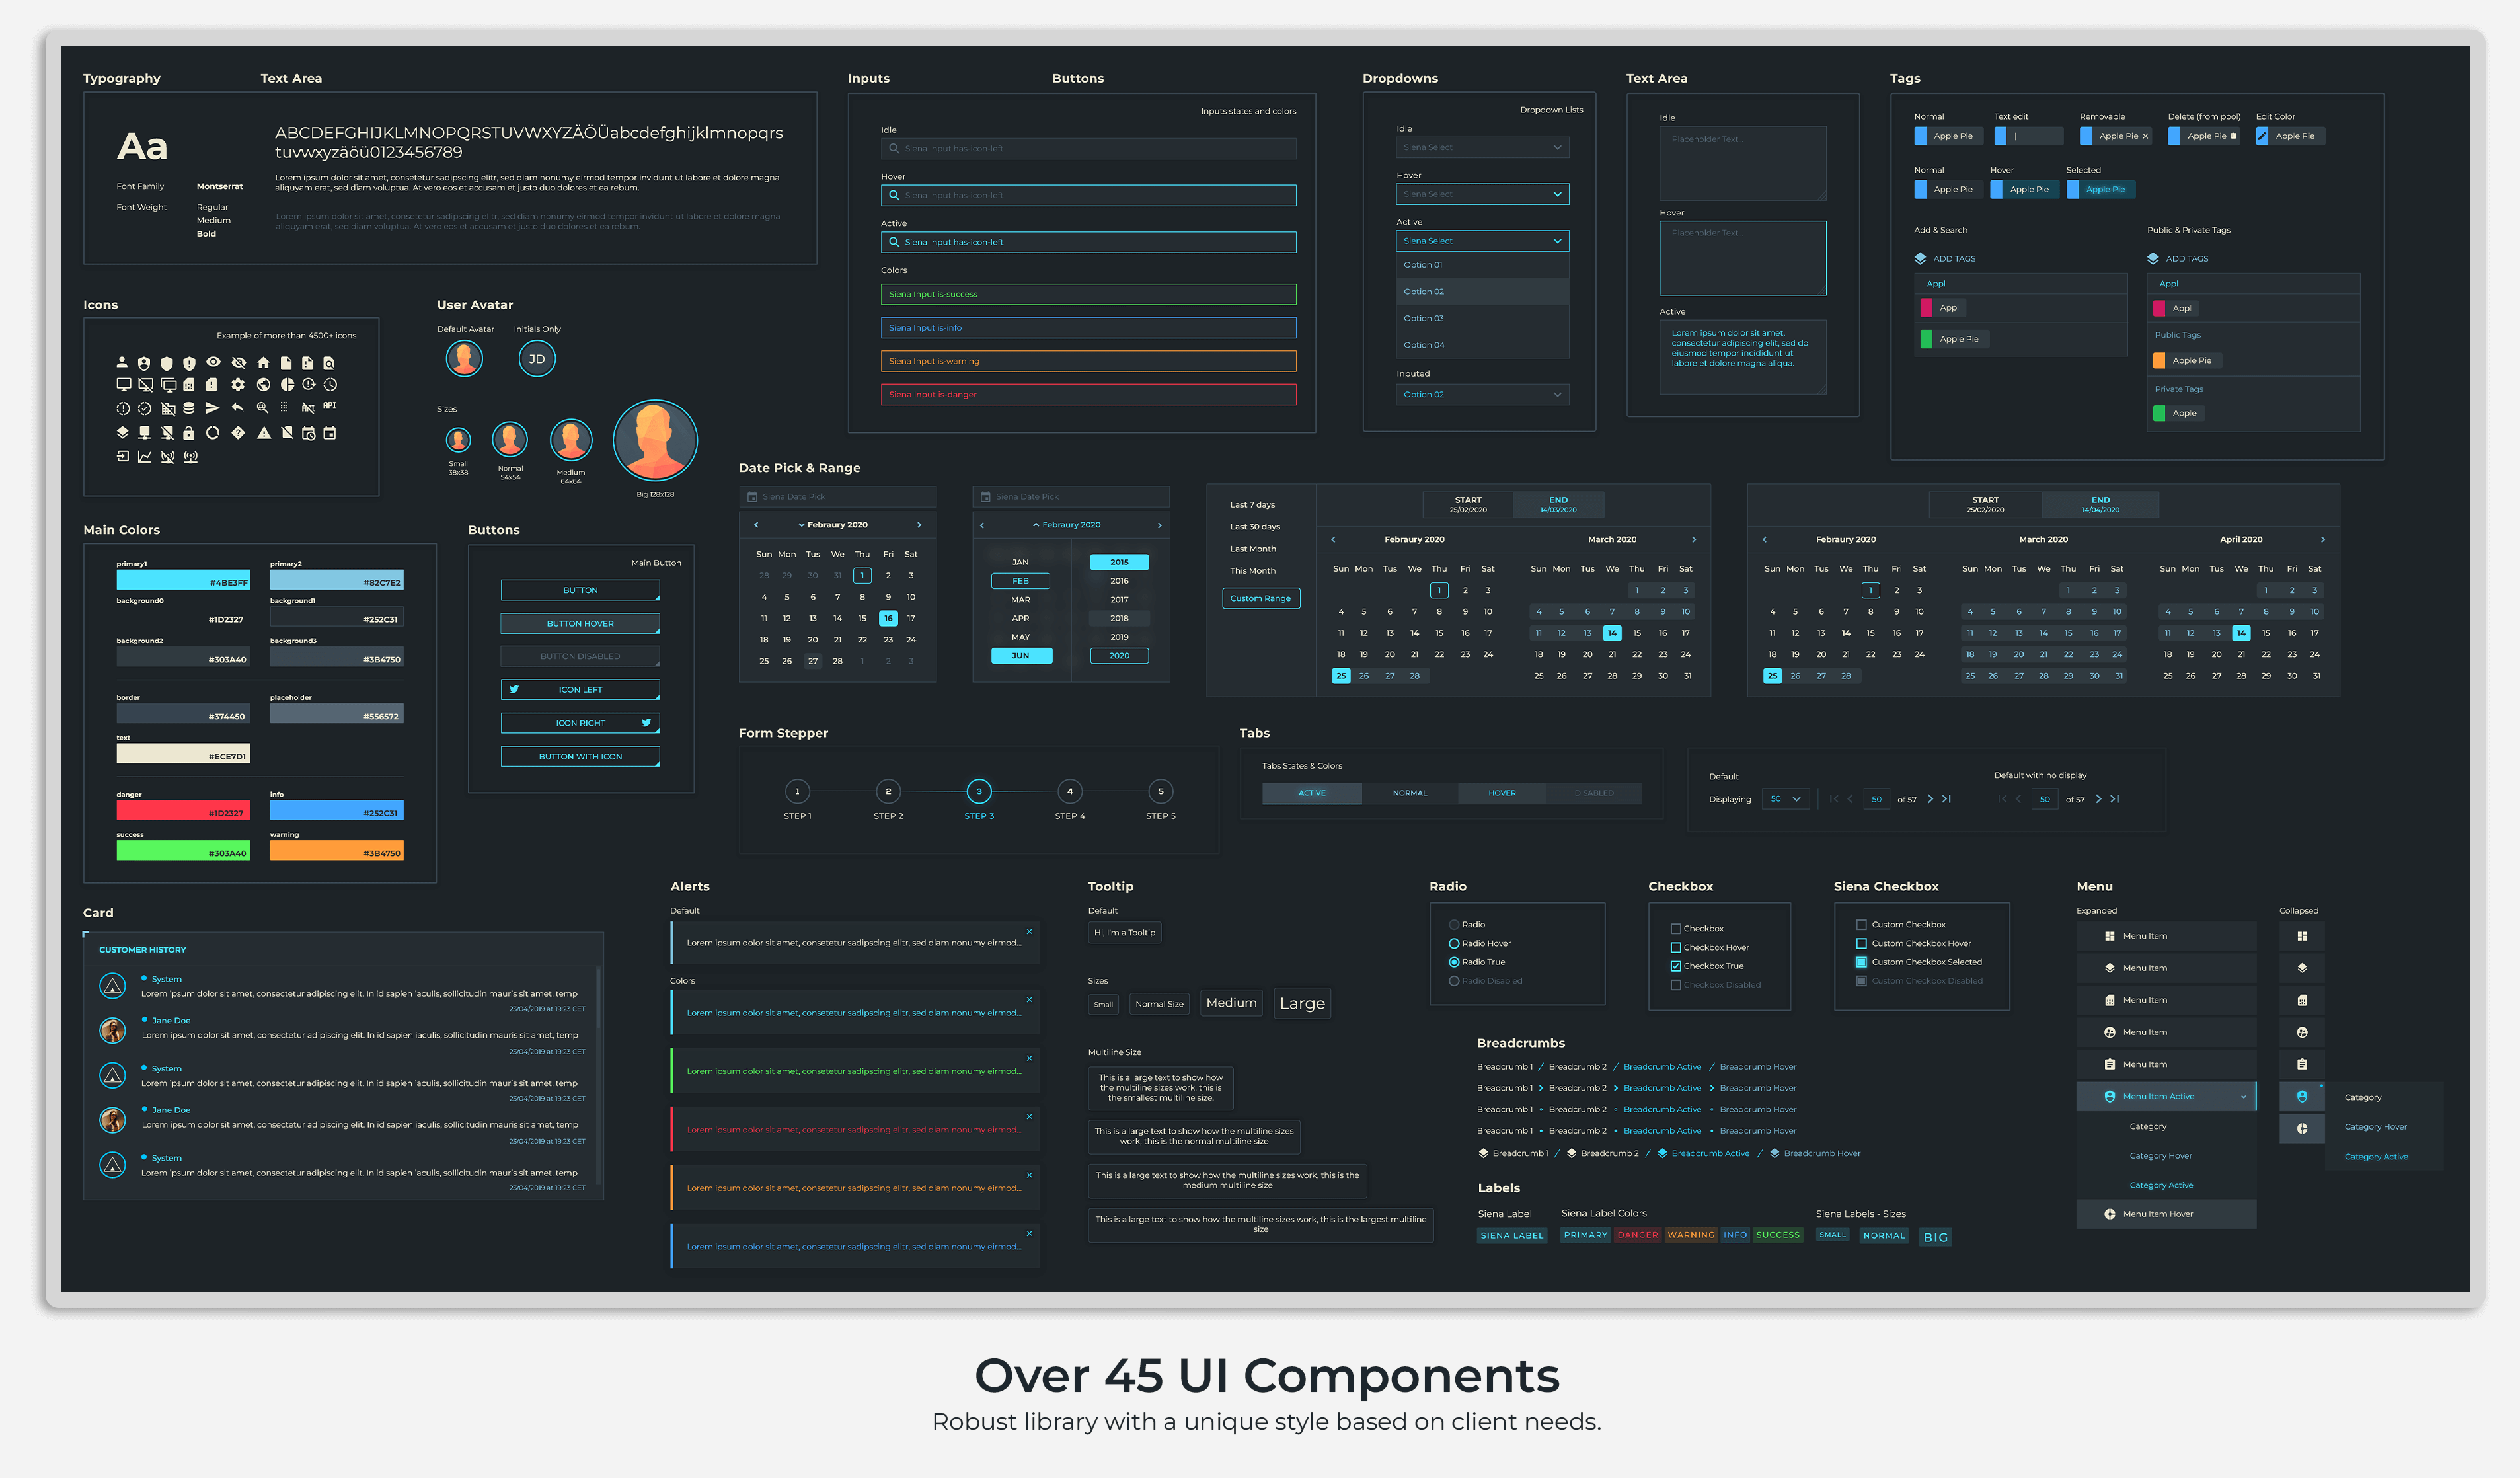
Task: Click trash icon on Delete (from pool) tag
Action: [2234, 136]
